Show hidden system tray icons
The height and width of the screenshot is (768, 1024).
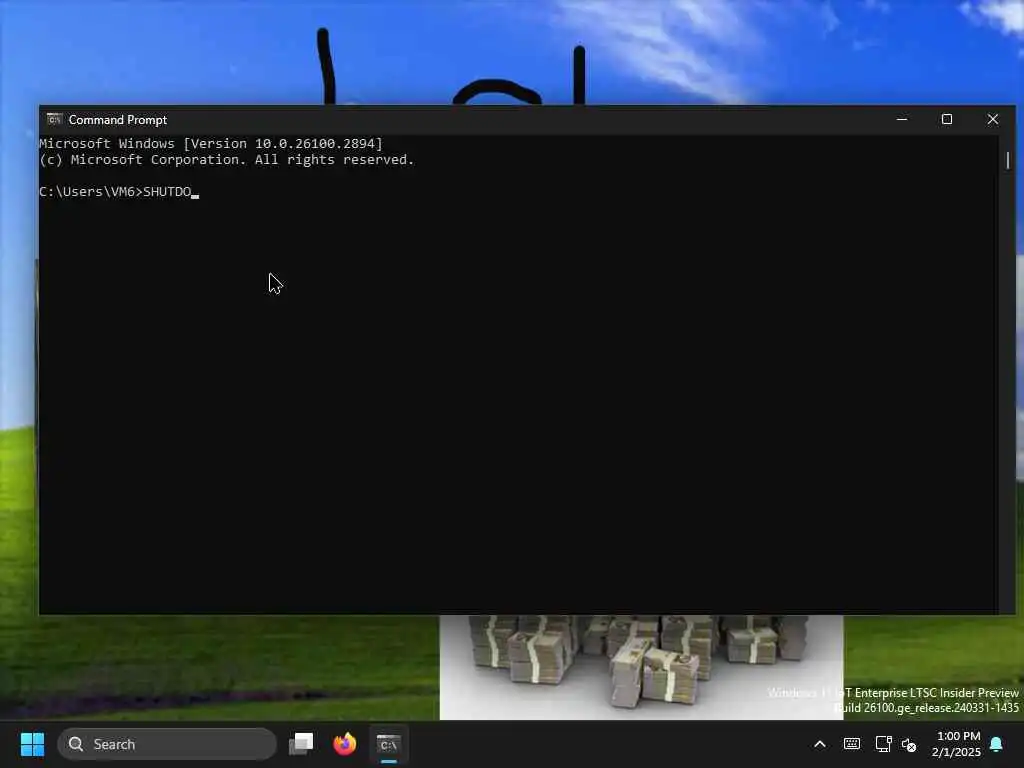point(820,744)
